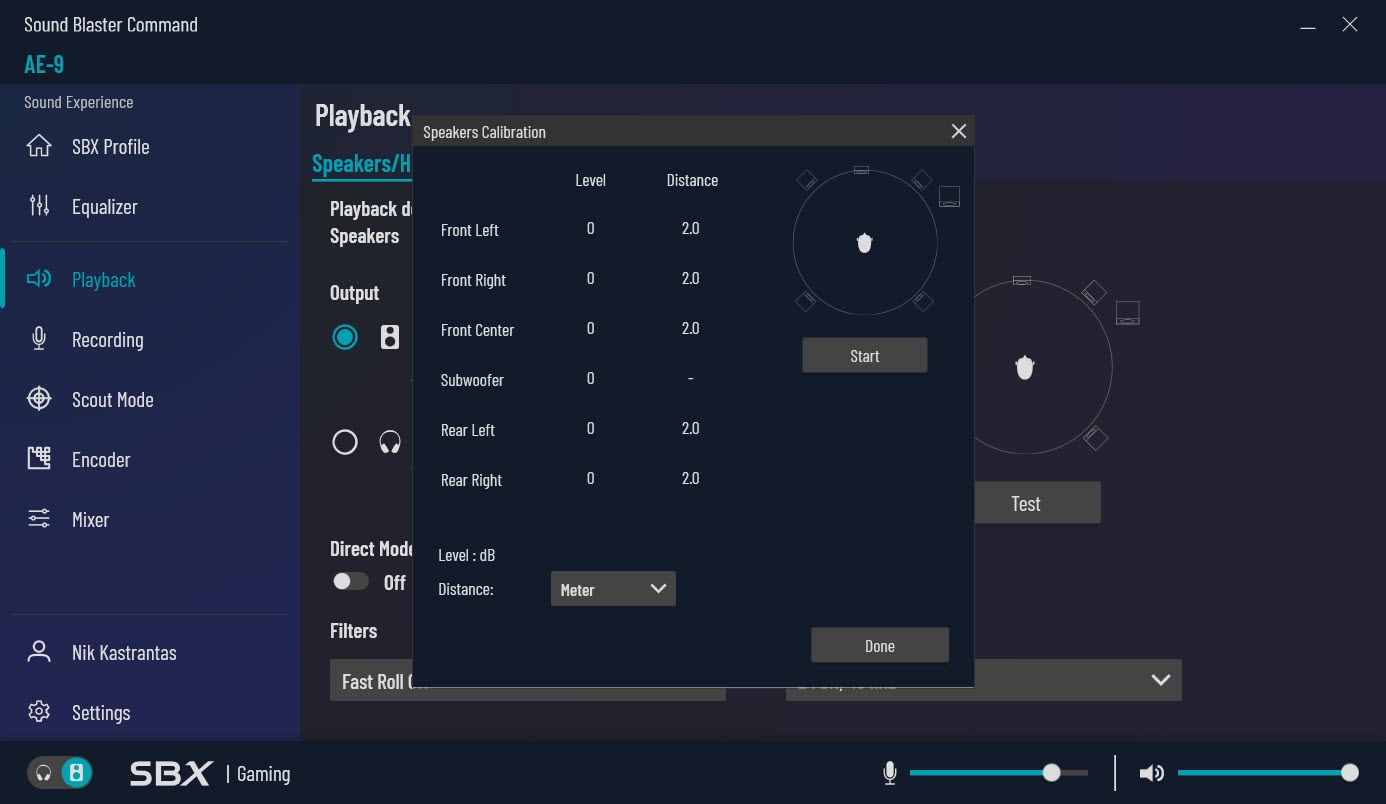
Task: Click the subwoofer icon in calibration diagram
Action: click(949, 196)
